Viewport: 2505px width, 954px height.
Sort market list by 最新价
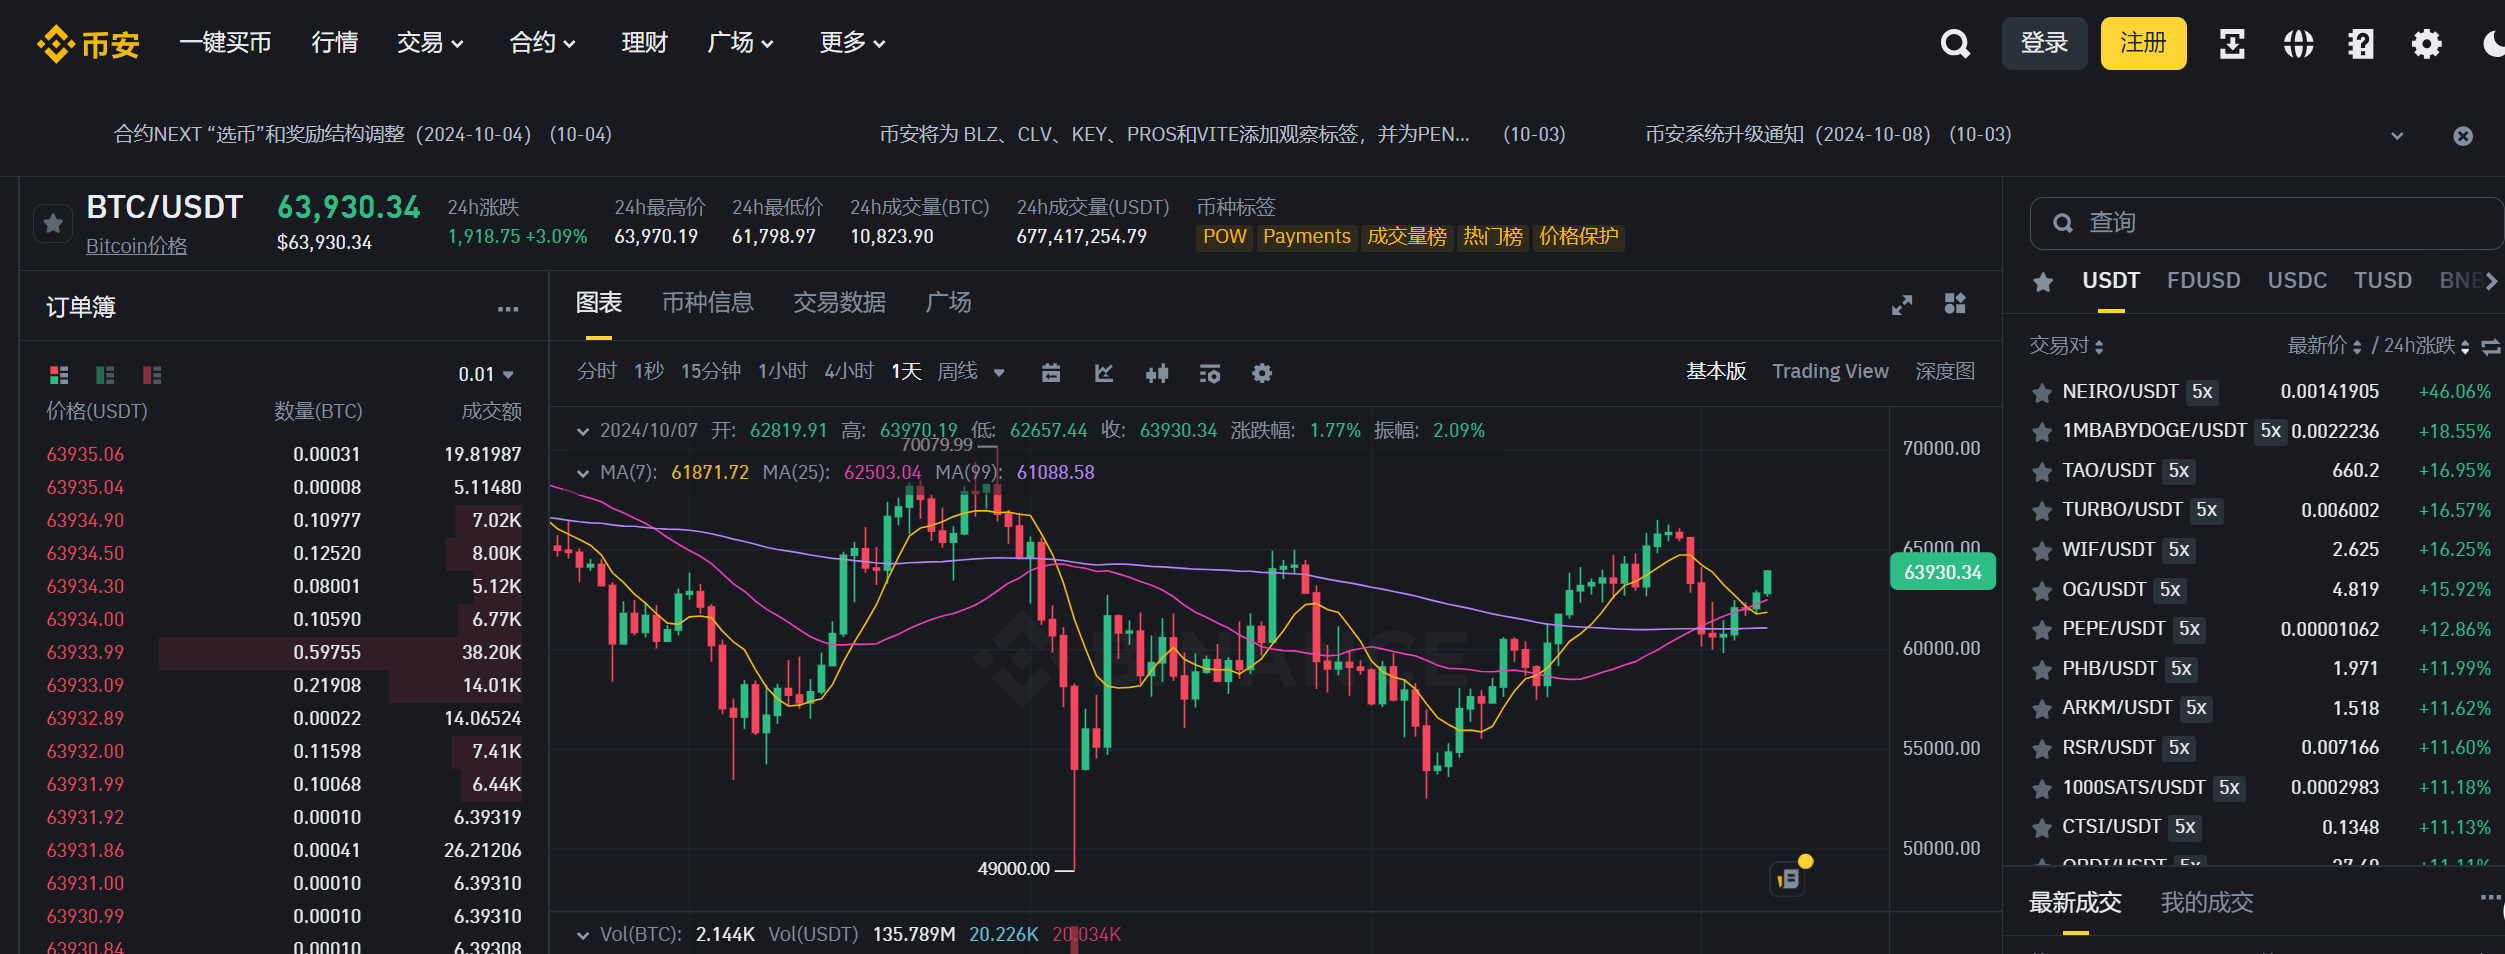(x=2325, y=346)
